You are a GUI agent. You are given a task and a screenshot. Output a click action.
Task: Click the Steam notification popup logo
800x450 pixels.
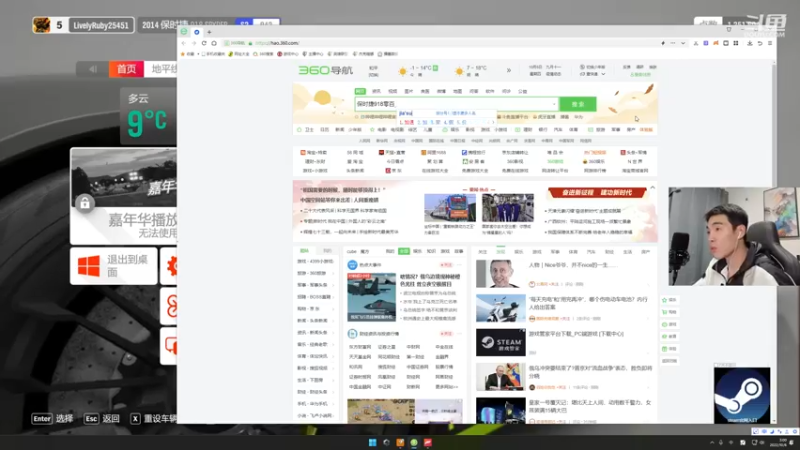tap(742, 395)
